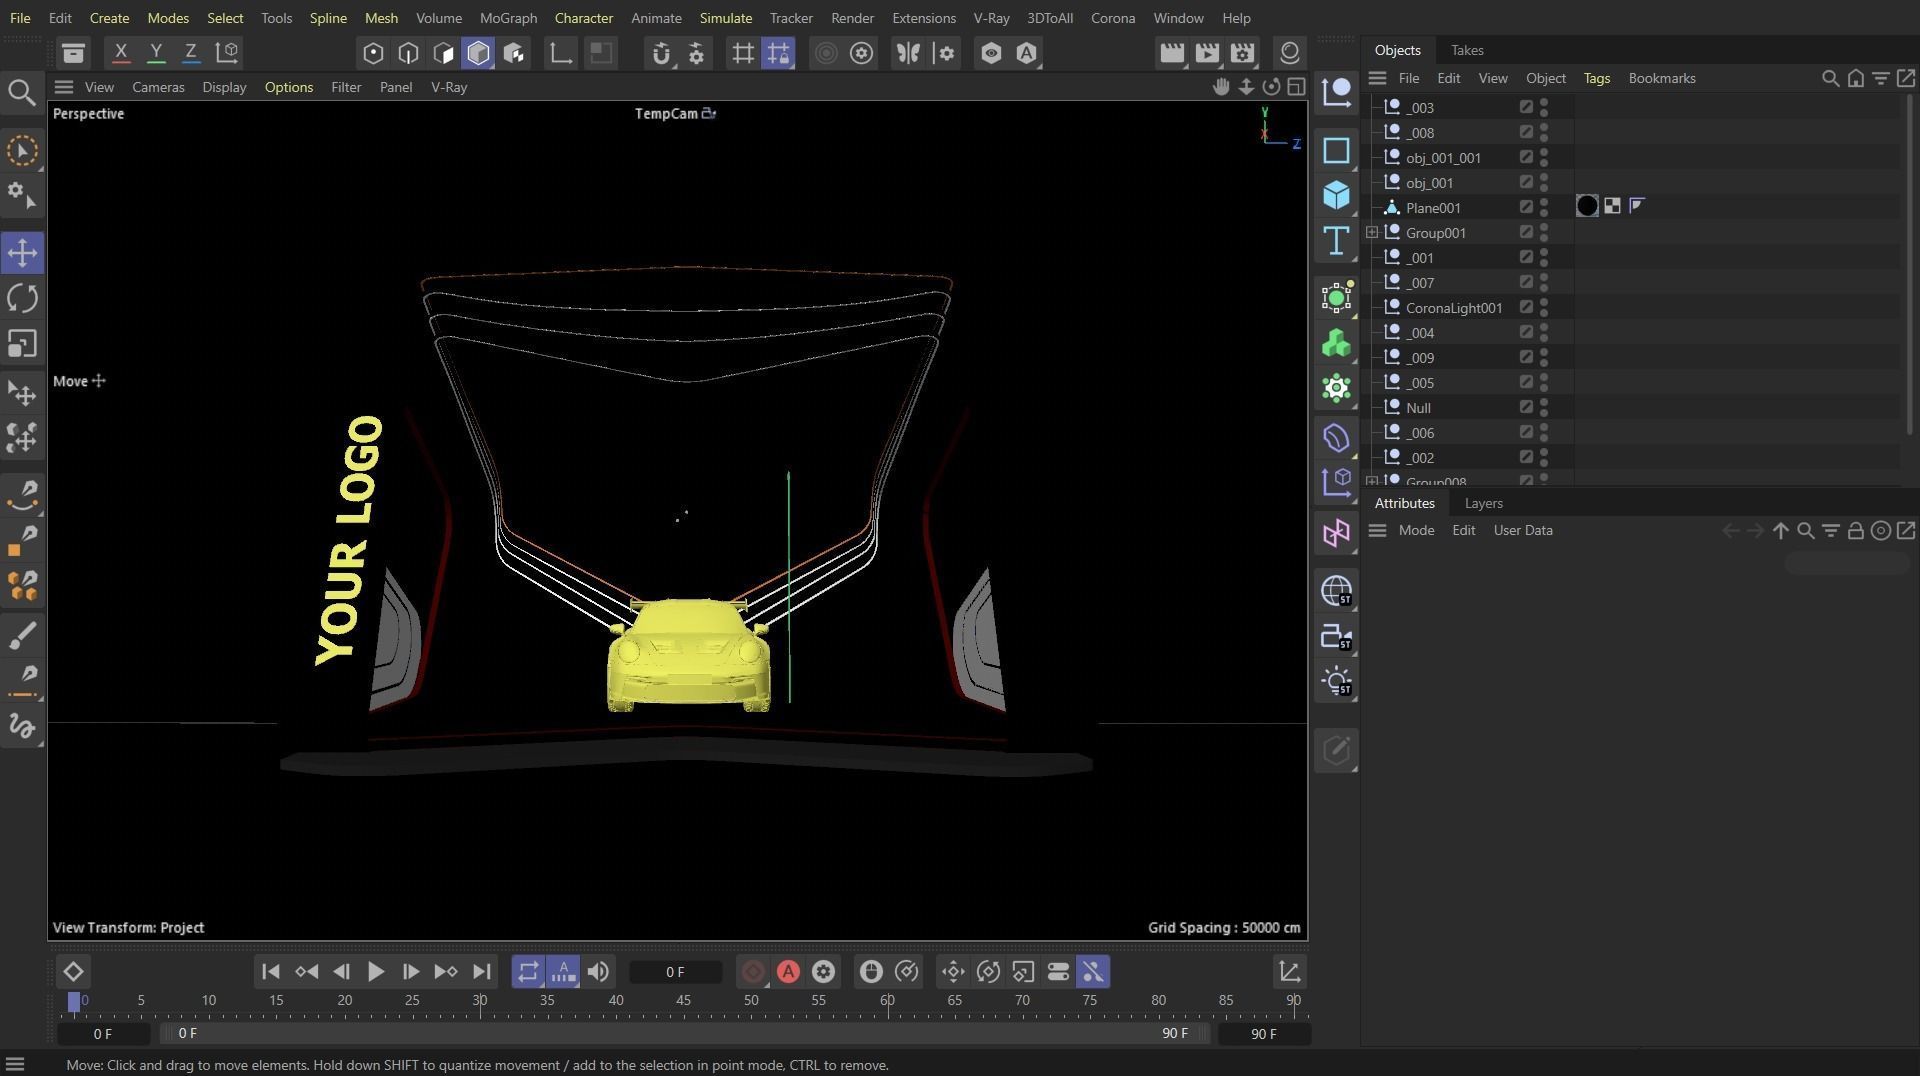Add a Text spline object
The height and width of the screenshot is (1076, 1920).
tap(1337, 241)
